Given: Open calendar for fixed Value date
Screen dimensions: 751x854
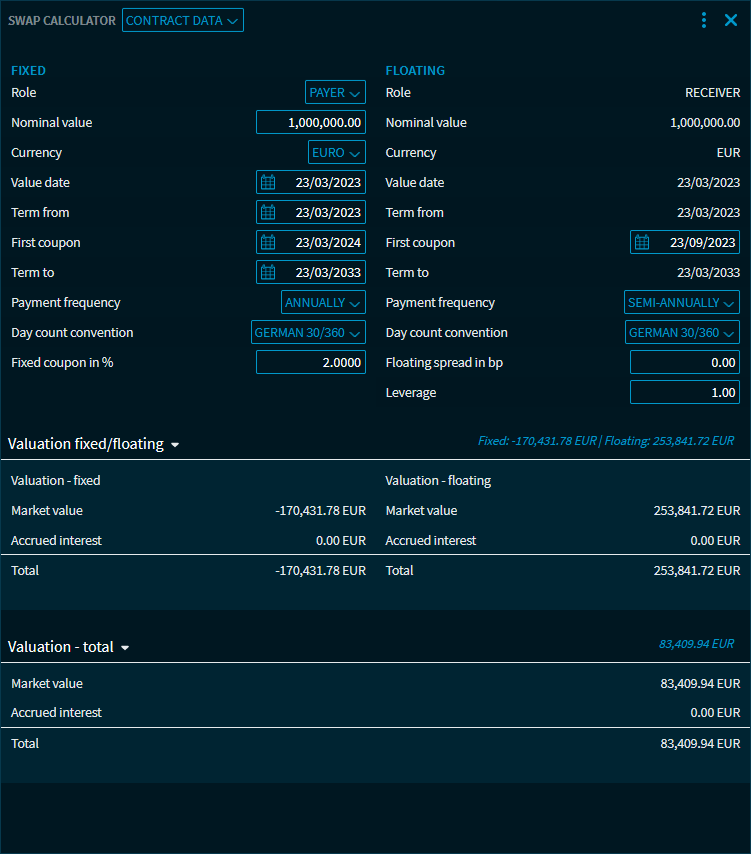Looking at the screenshot, I should point(268,182).
